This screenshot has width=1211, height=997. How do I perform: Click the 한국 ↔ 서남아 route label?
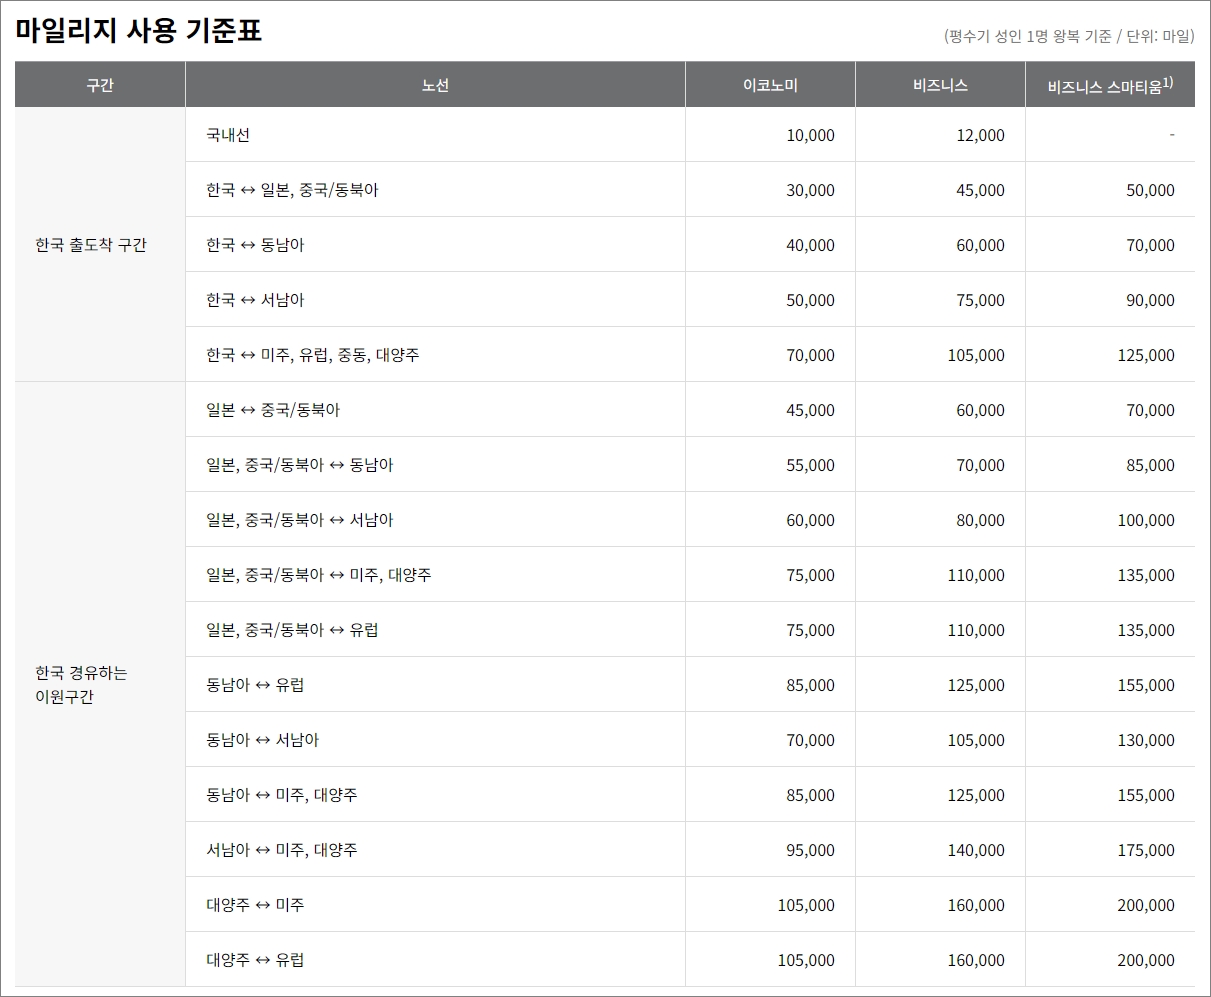pos(255,300)
